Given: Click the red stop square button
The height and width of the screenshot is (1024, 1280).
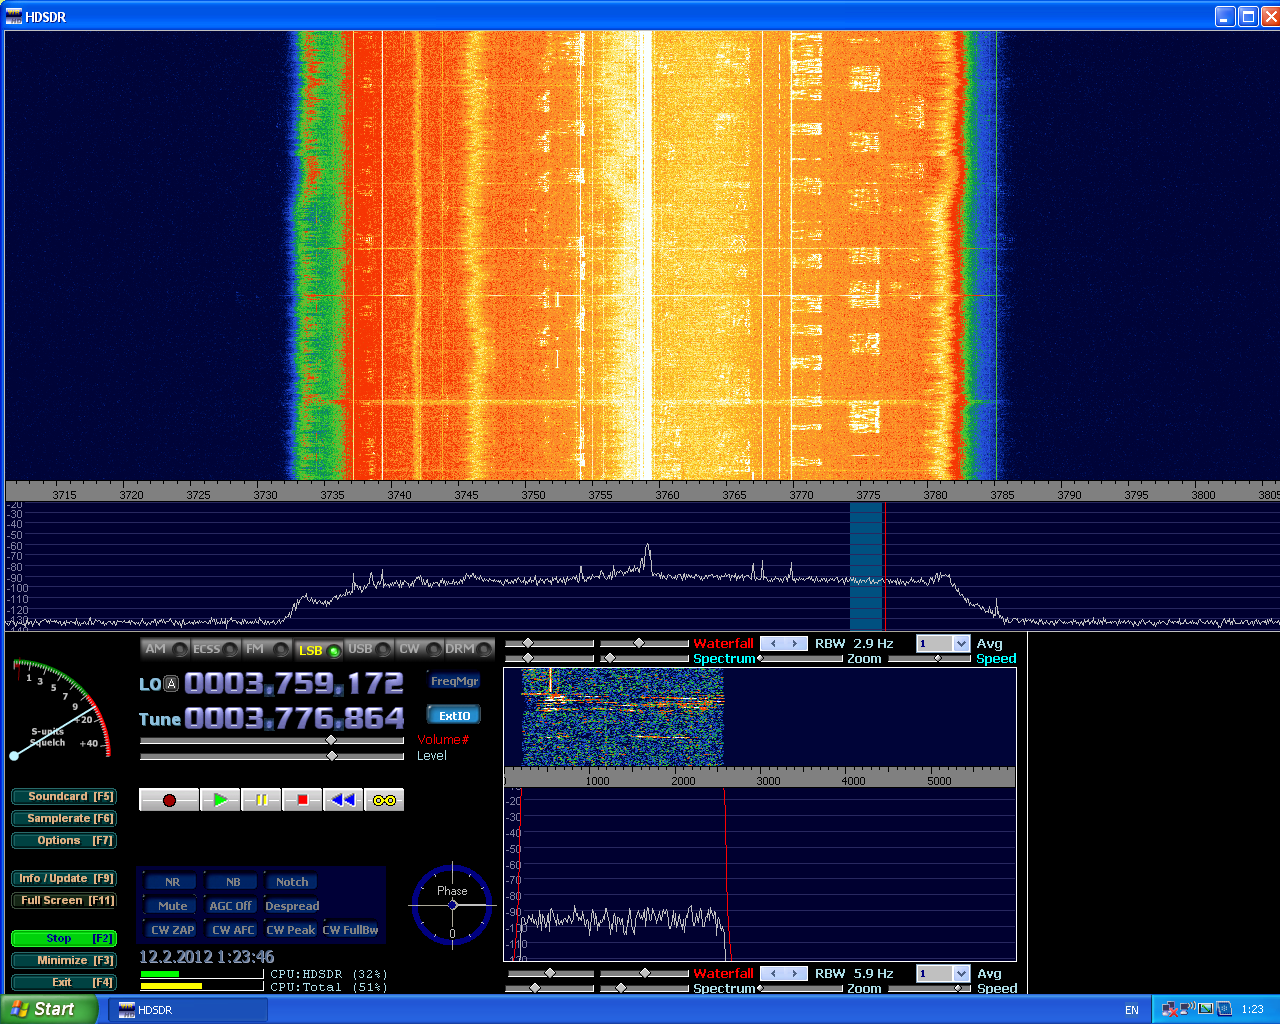Looking at the screenshot, I should click(x=302, y=800).
